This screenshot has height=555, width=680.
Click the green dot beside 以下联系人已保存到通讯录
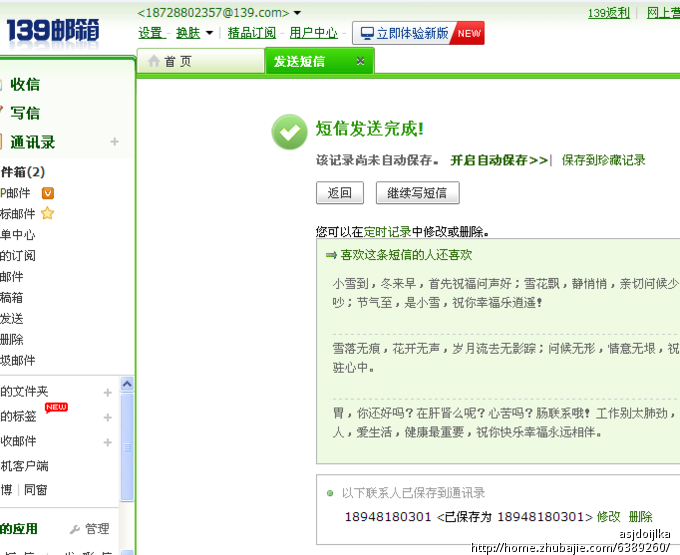pyautogui.click(x=330, y=493)
